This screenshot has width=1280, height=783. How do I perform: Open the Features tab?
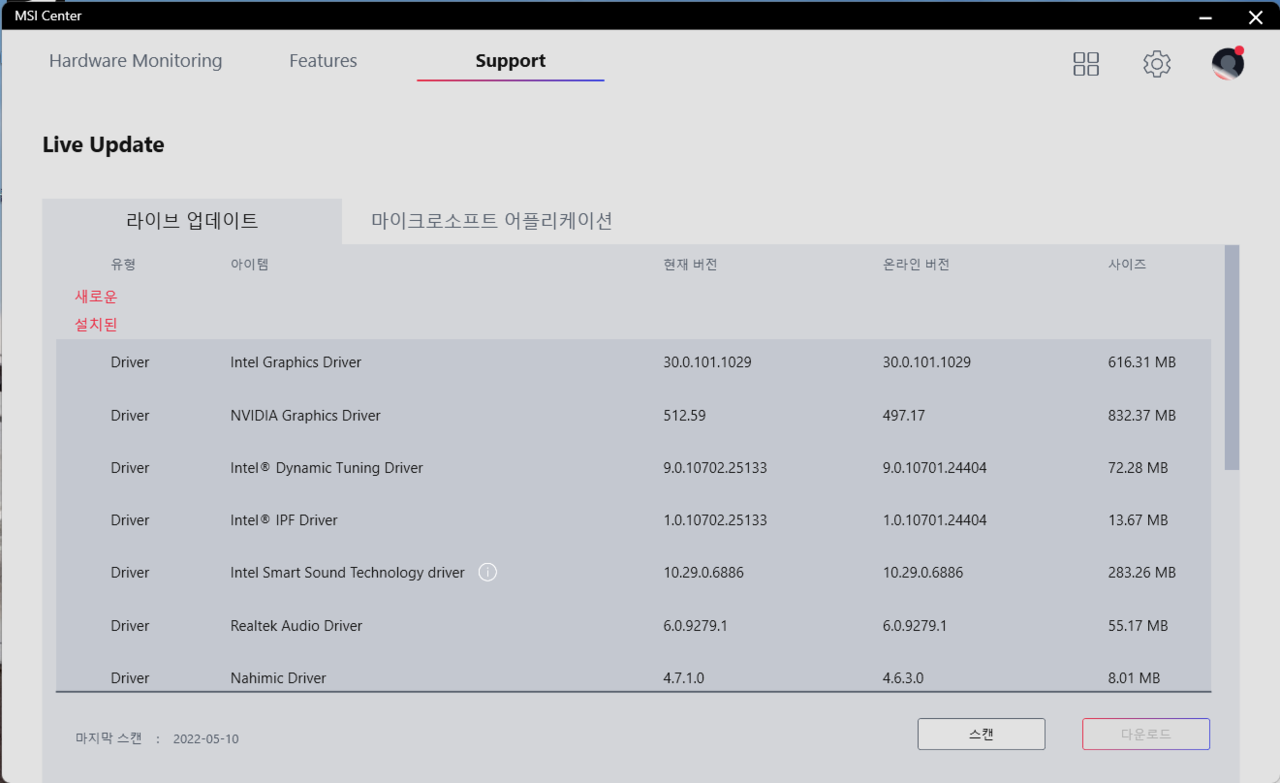[x=323, y=61]
